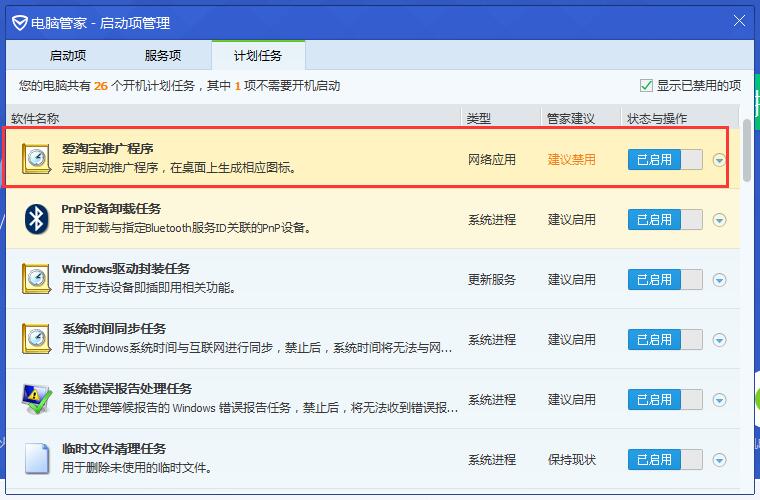The width and height of the screenshot is (760, 500).
Task: Uncheck the 显示已禁用的项 checkbox
Action: [x=646, y=86]
